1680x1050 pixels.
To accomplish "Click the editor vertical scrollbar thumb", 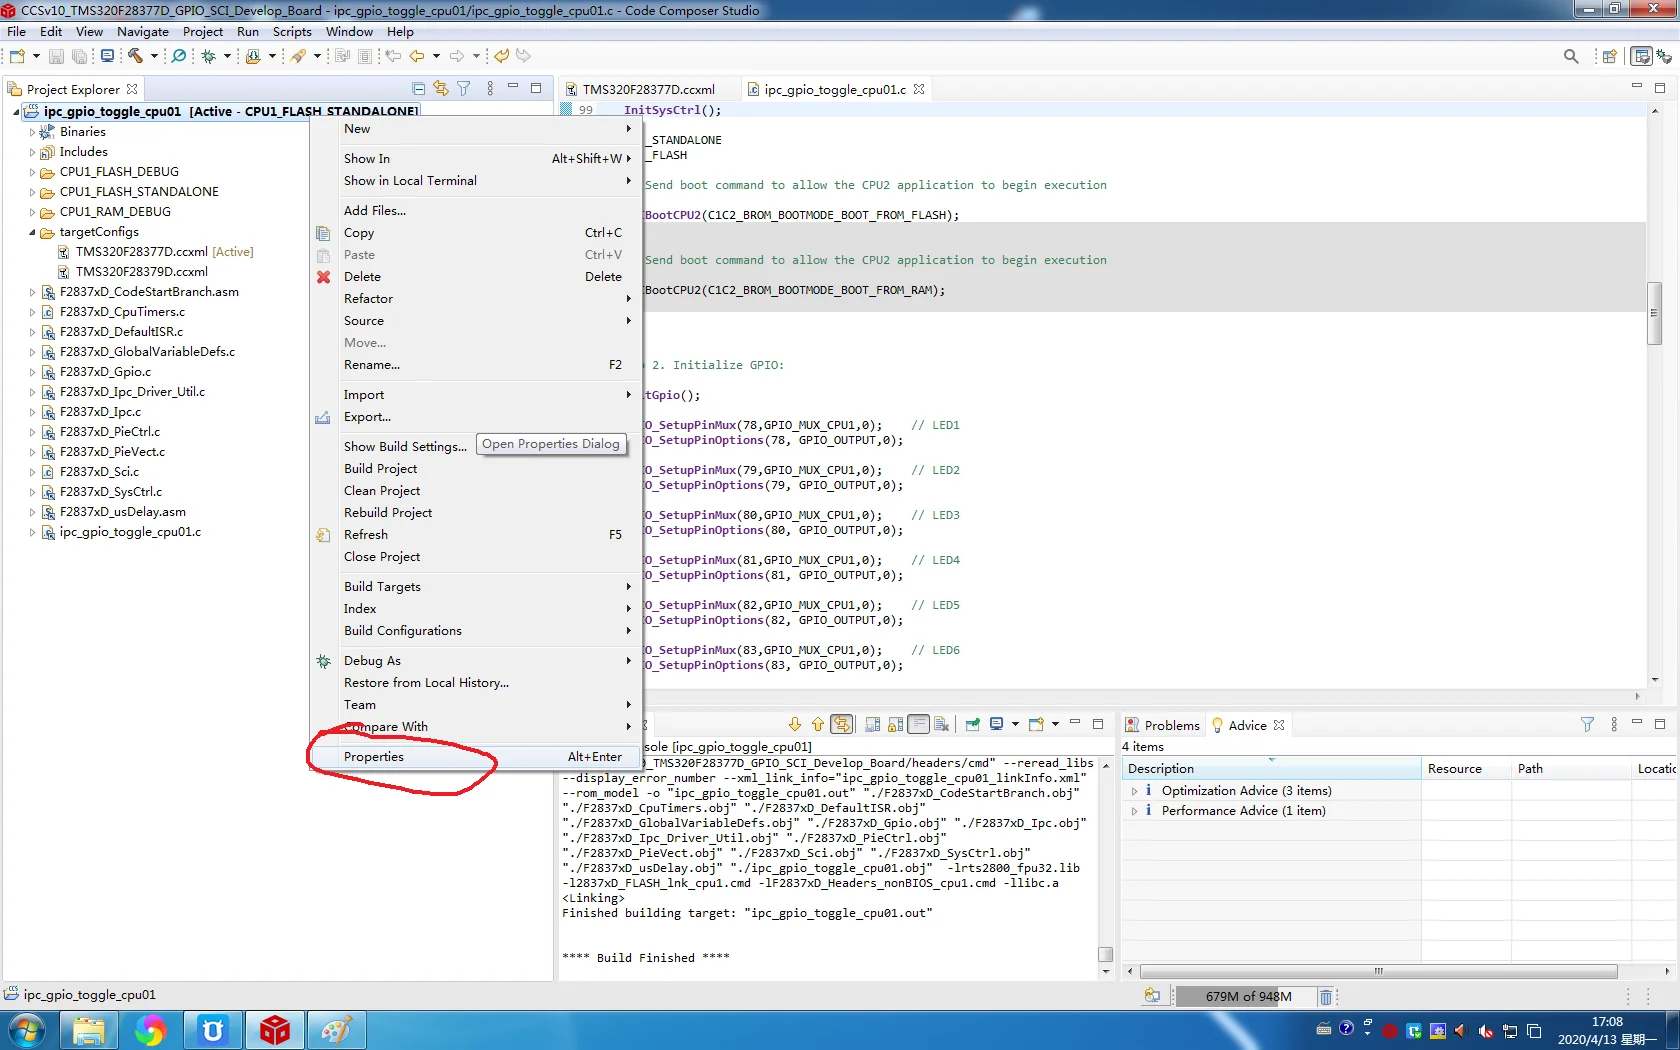I will pyautogui.click(x=1654, y=313).
